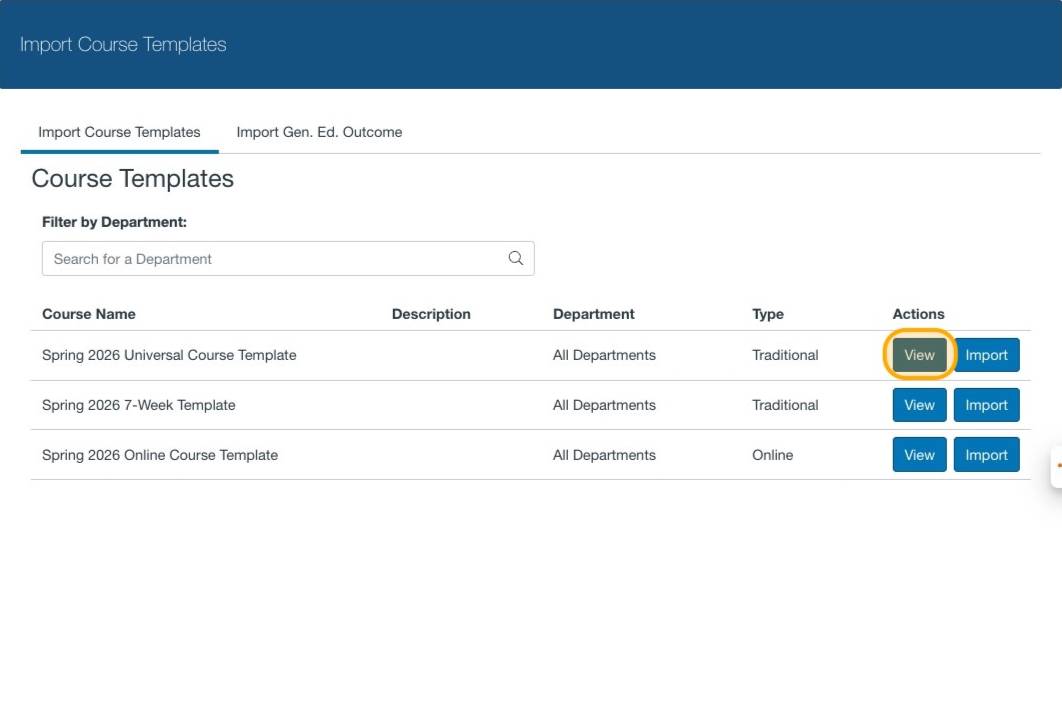1062x708 pixels.
Task: Click the Actions column header
Action: click(x=918, y=314)
